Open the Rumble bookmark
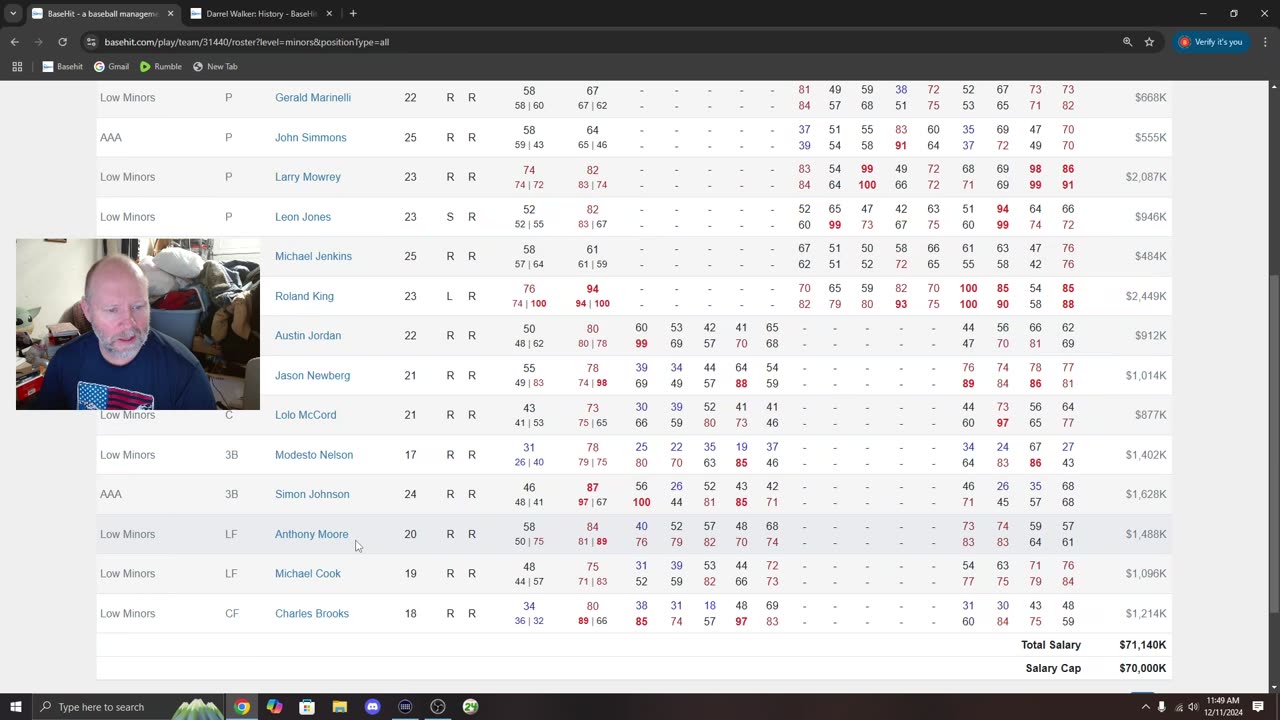 point(160,67)
